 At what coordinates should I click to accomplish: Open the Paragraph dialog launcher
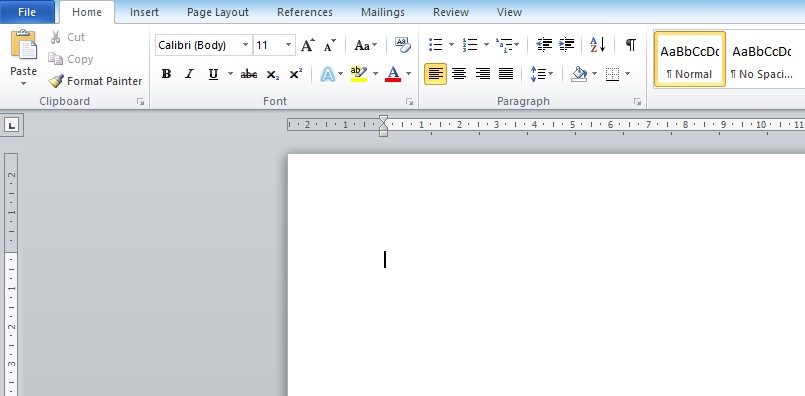[637, 102]
